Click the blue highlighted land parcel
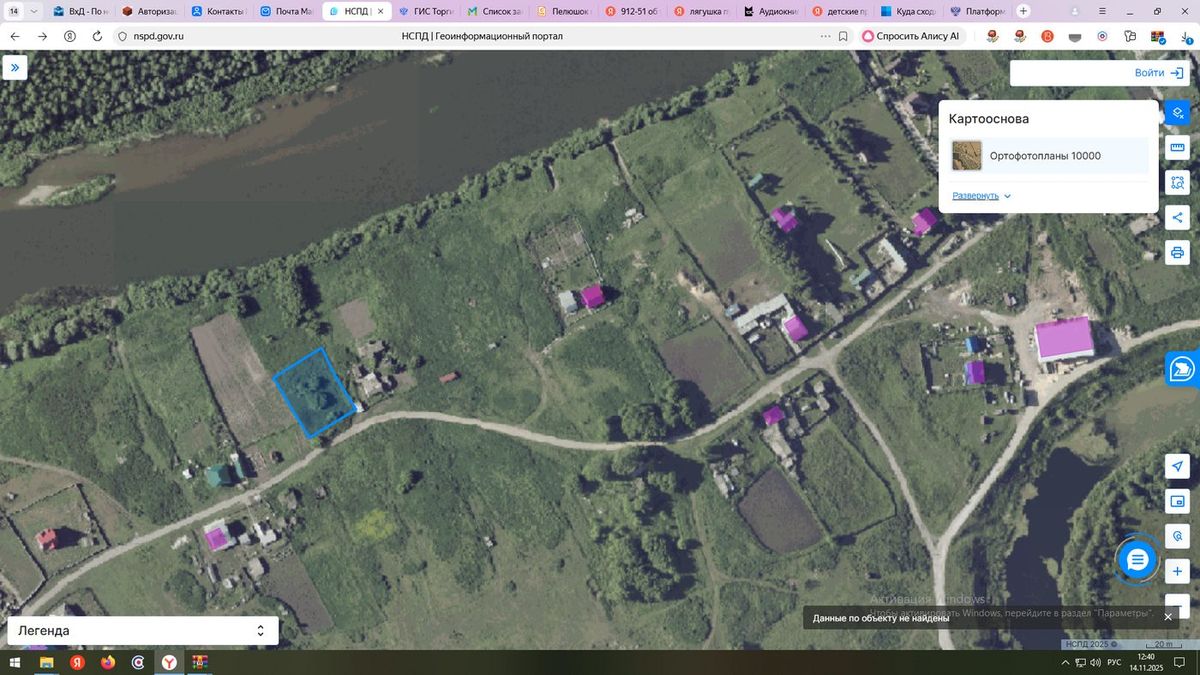 tap(315, 392)
